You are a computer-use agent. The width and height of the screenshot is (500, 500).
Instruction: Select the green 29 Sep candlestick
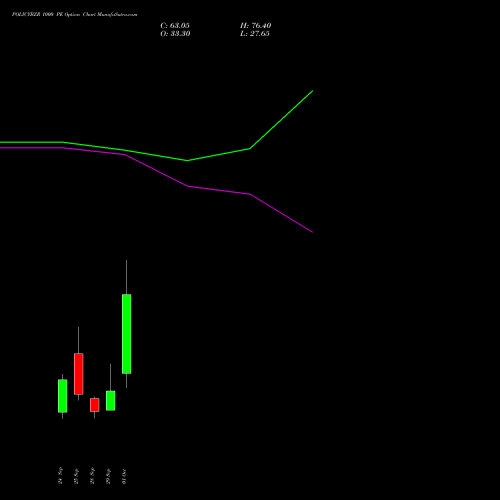pos(110,400)
